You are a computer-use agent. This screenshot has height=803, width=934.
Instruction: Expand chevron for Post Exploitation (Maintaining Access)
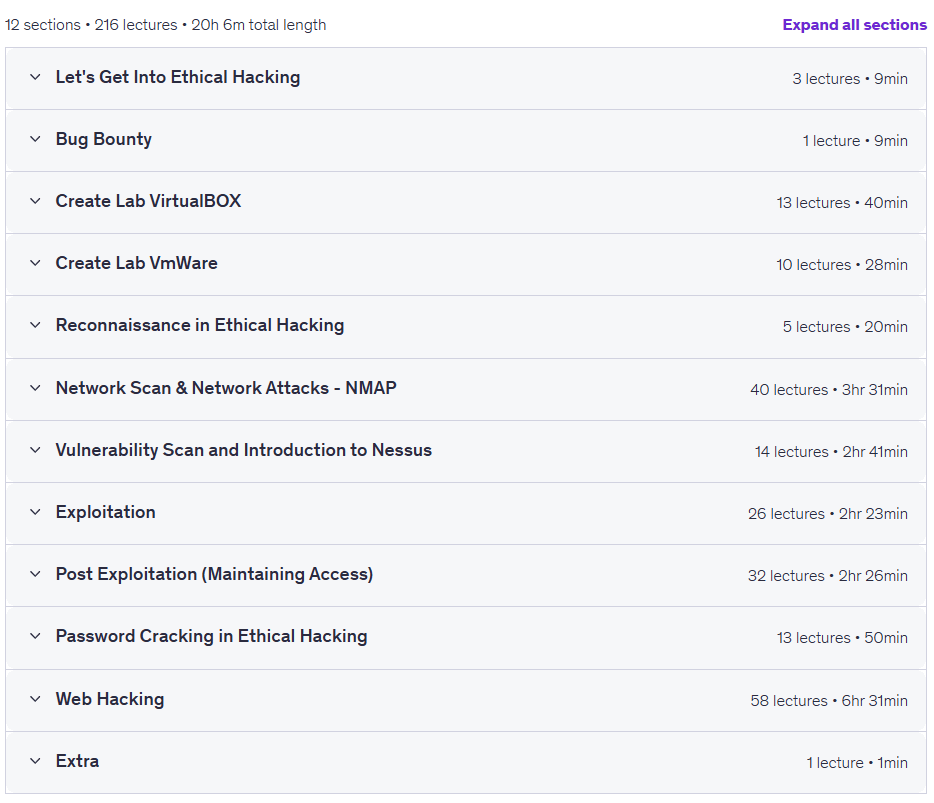36,574
